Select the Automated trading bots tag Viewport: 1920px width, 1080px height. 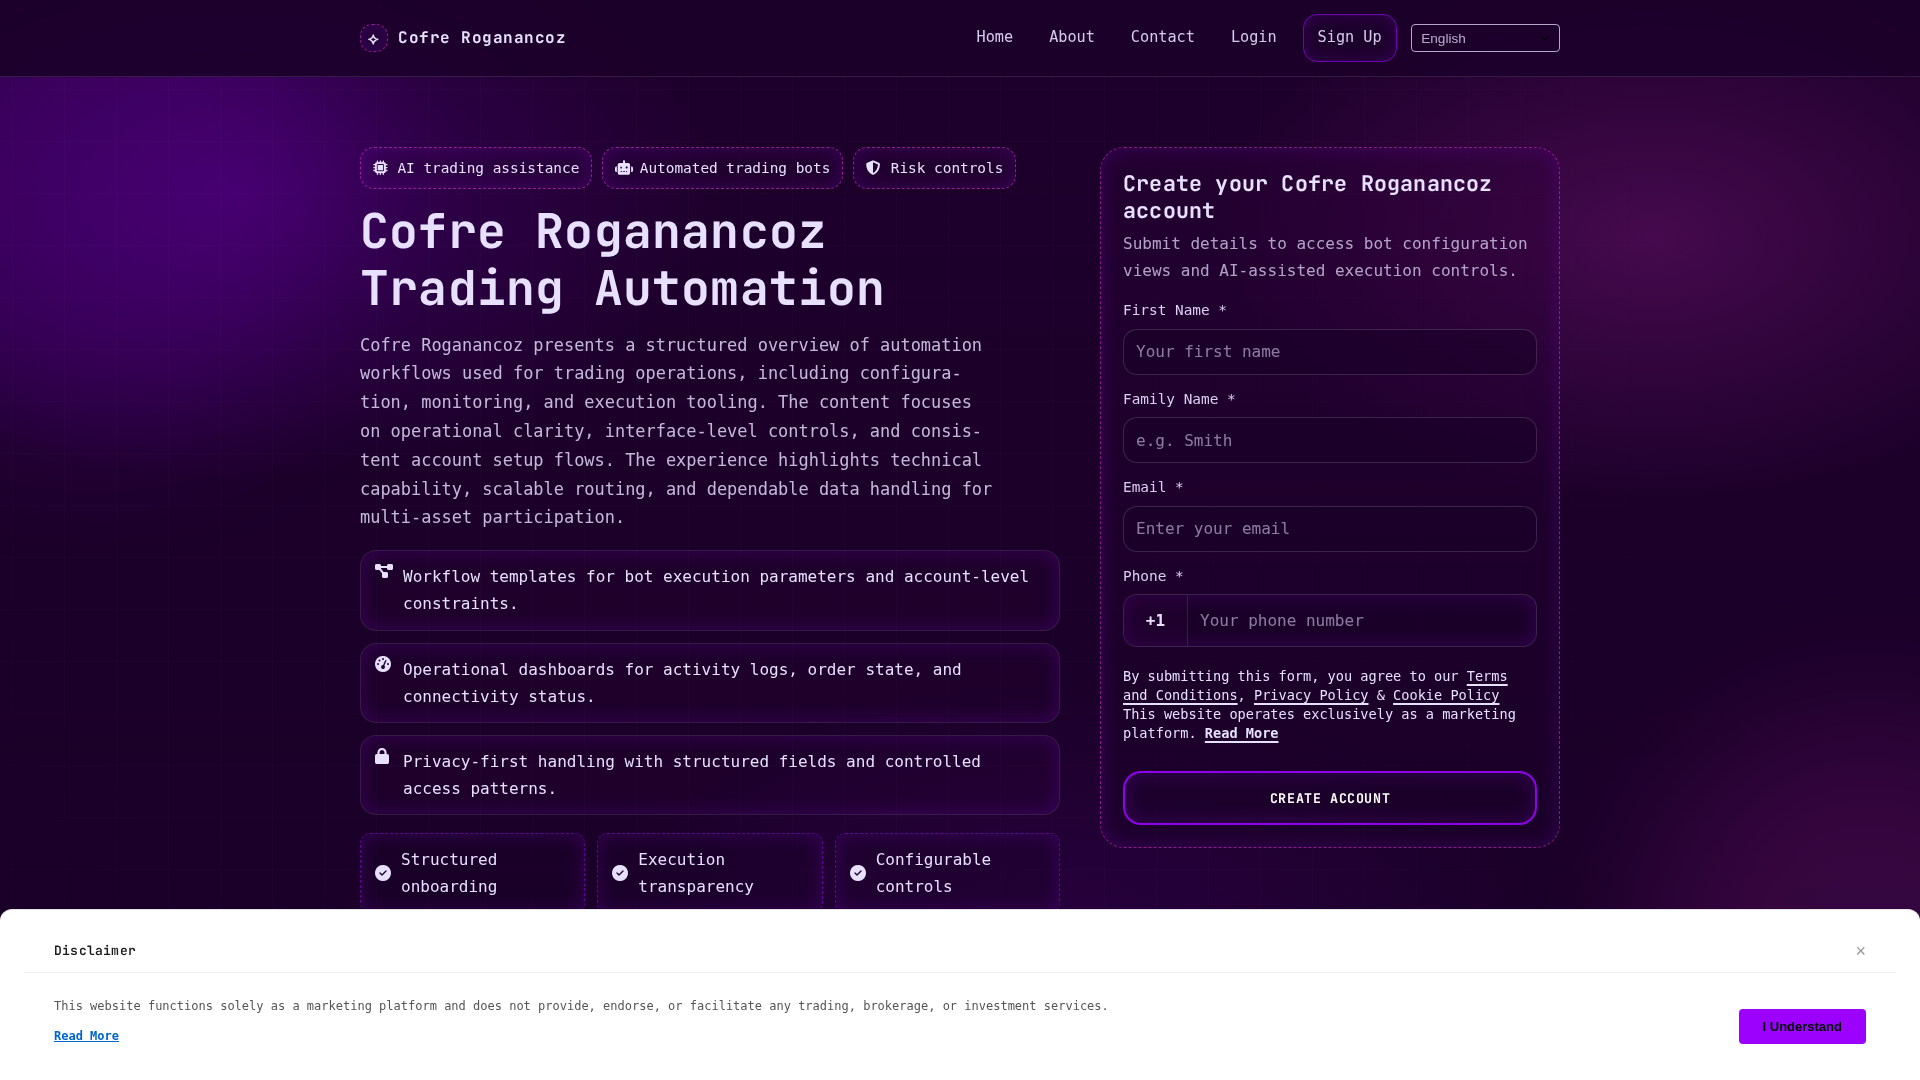722,168
